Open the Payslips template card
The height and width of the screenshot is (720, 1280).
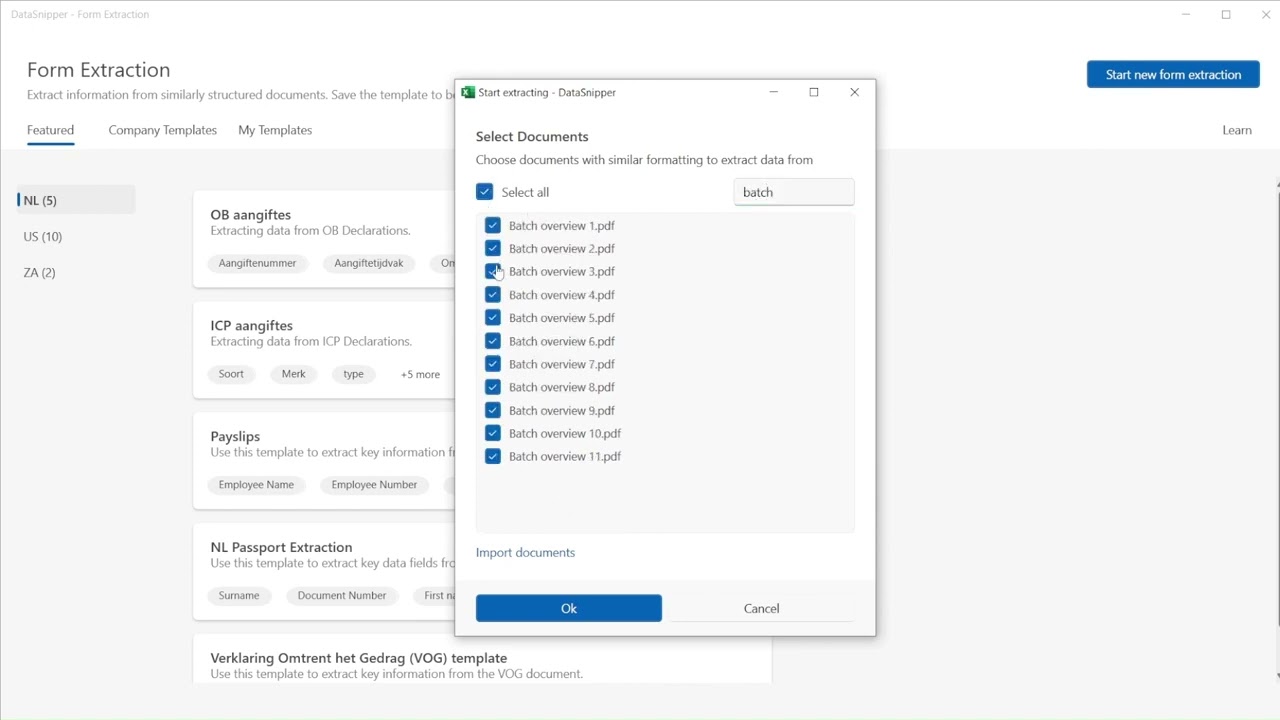(x=324, y=461)
